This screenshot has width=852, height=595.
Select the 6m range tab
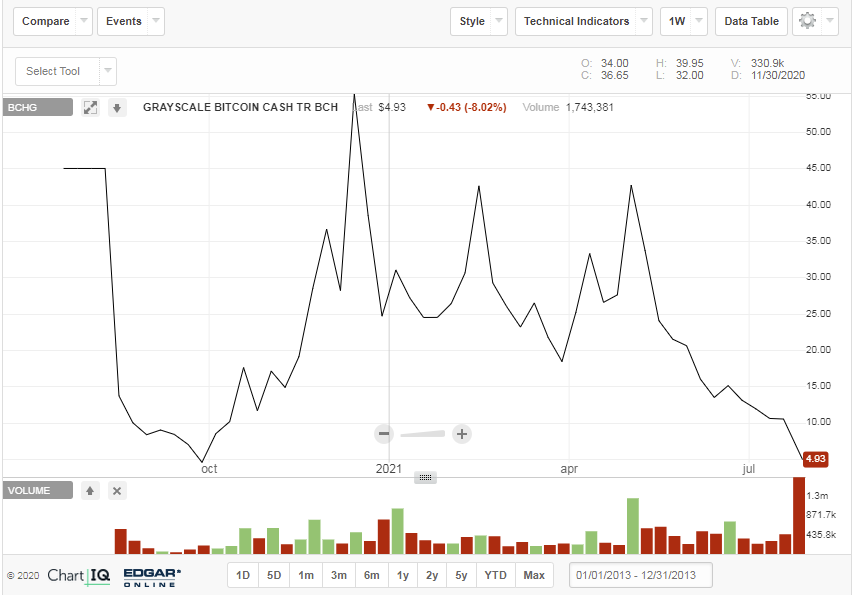tap(372, 575)
